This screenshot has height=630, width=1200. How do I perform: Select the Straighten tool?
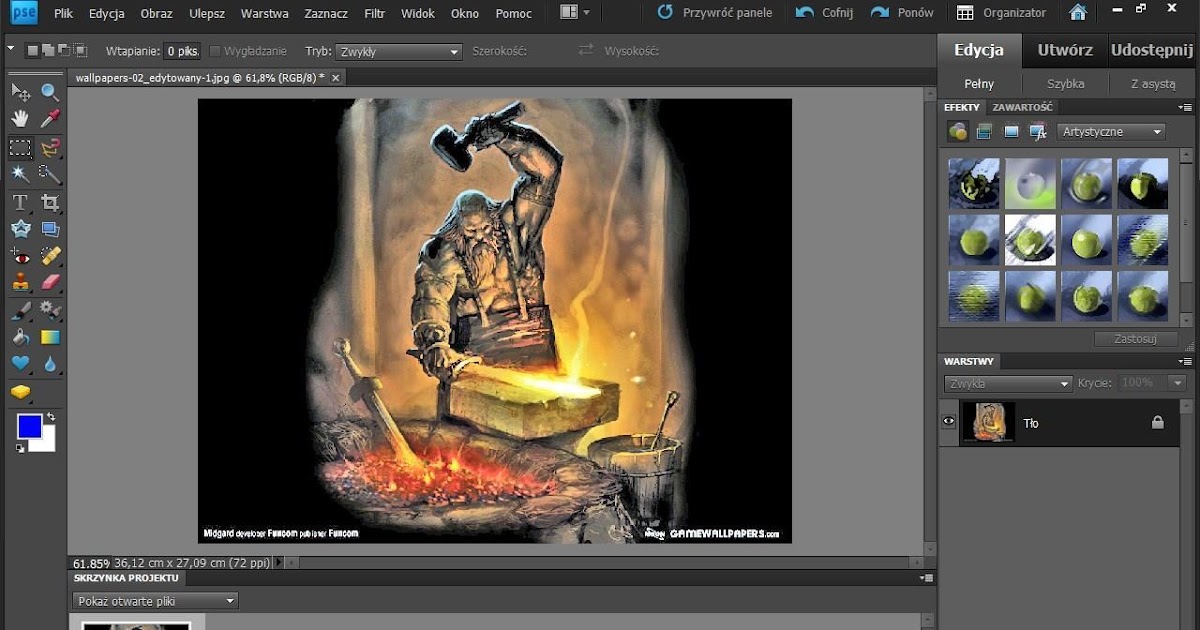(x=50, y=229)
